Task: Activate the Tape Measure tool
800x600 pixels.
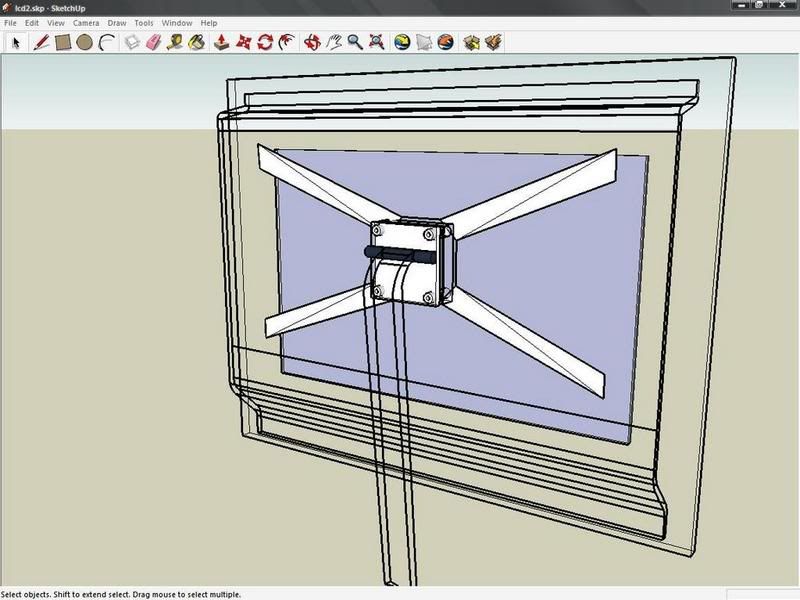Action: pyautogui.click(x=176, y=42)
